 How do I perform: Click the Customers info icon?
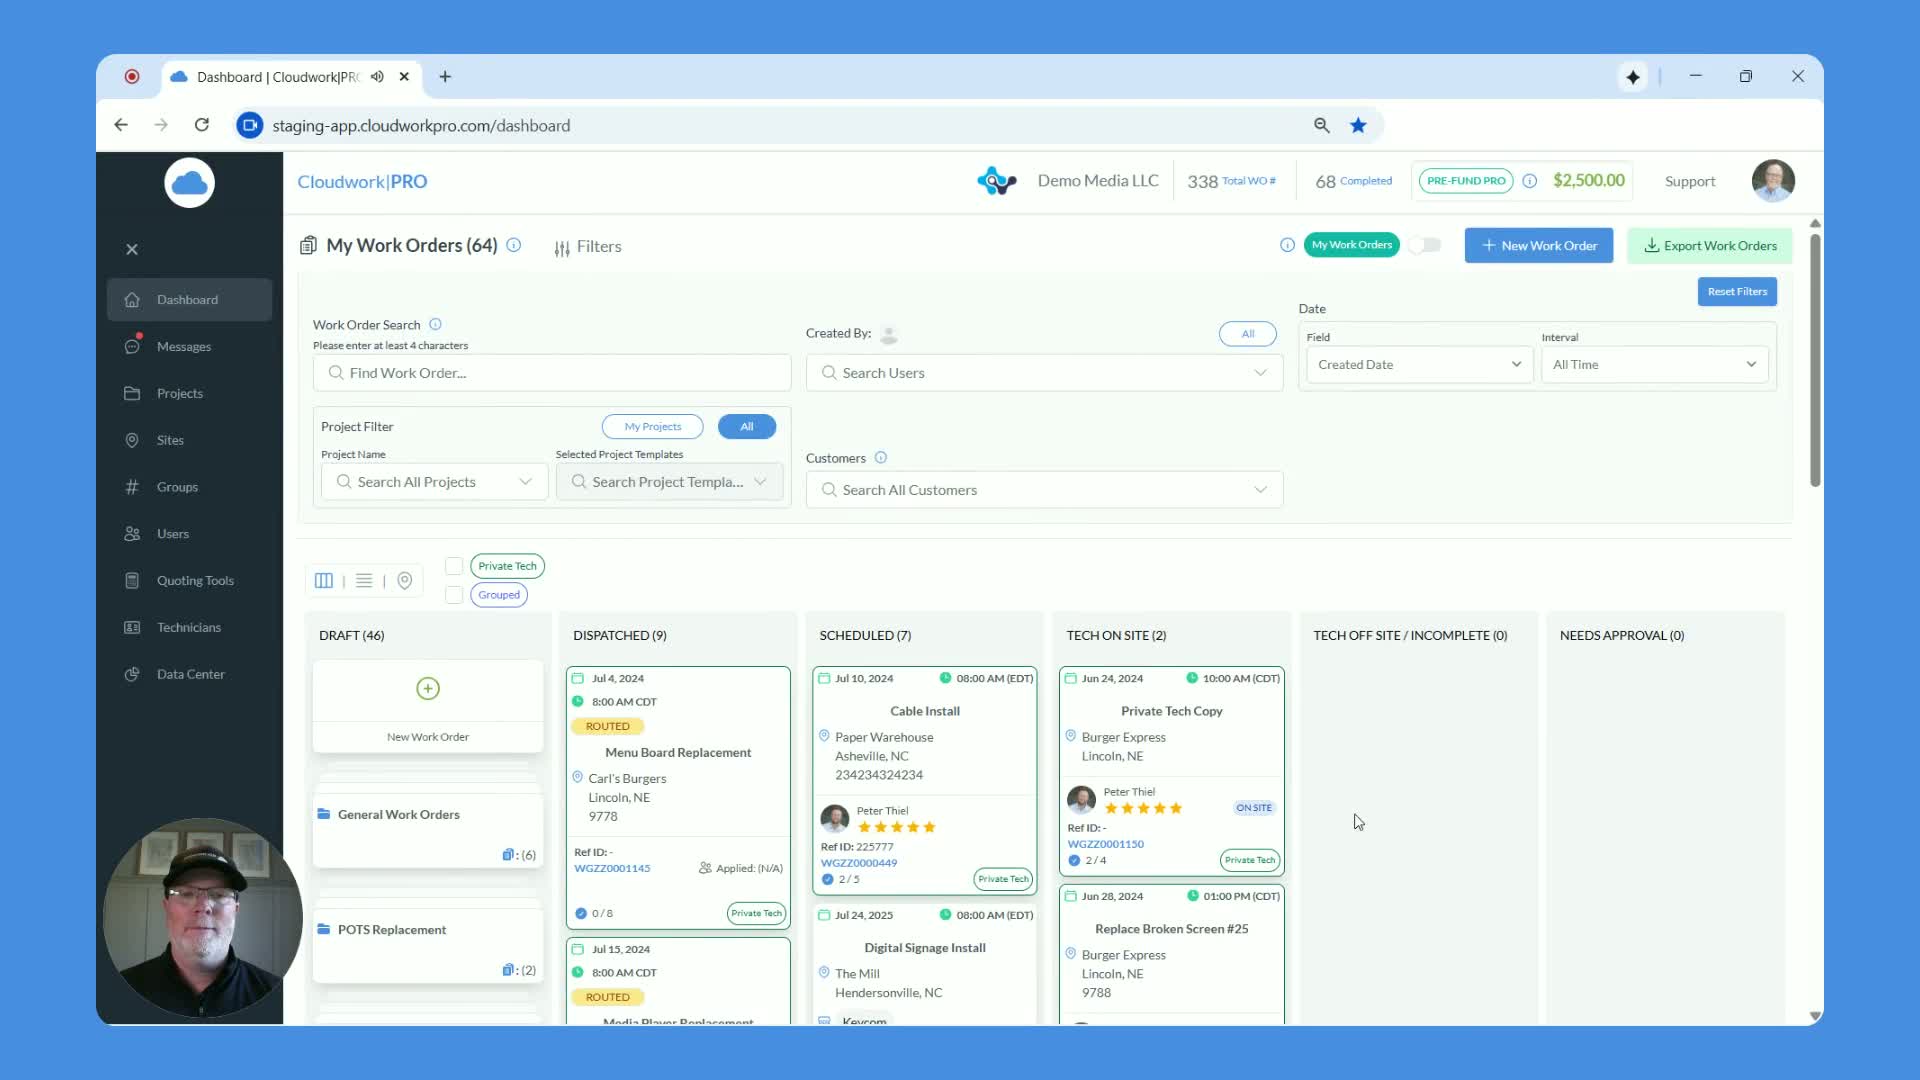tap(881, 458)
